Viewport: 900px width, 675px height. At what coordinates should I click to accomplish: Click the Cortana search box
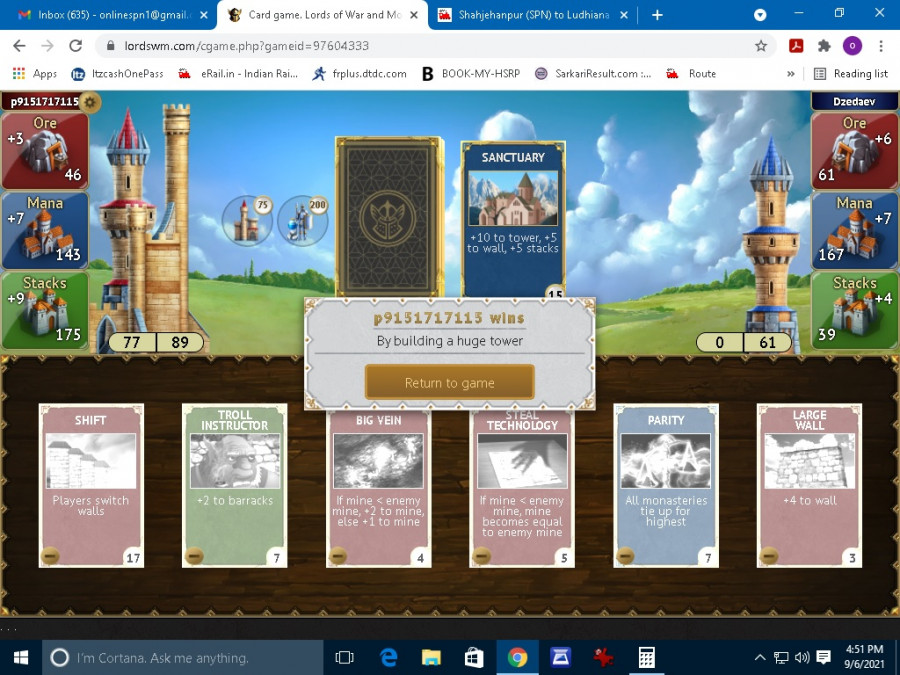coord(183,658)
